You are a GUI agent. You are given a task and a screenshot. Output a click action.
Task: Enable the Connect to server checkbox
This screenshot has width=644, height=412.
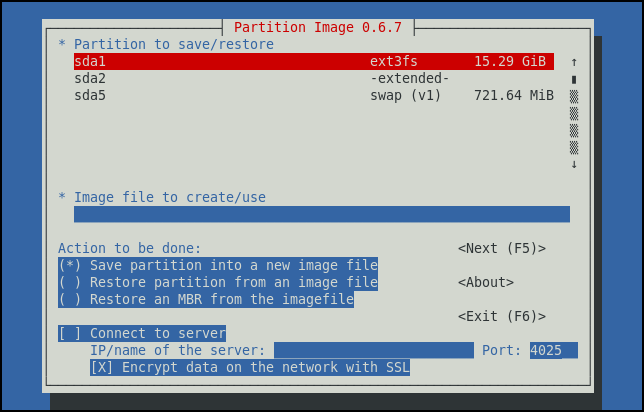[x=142, y=333]
